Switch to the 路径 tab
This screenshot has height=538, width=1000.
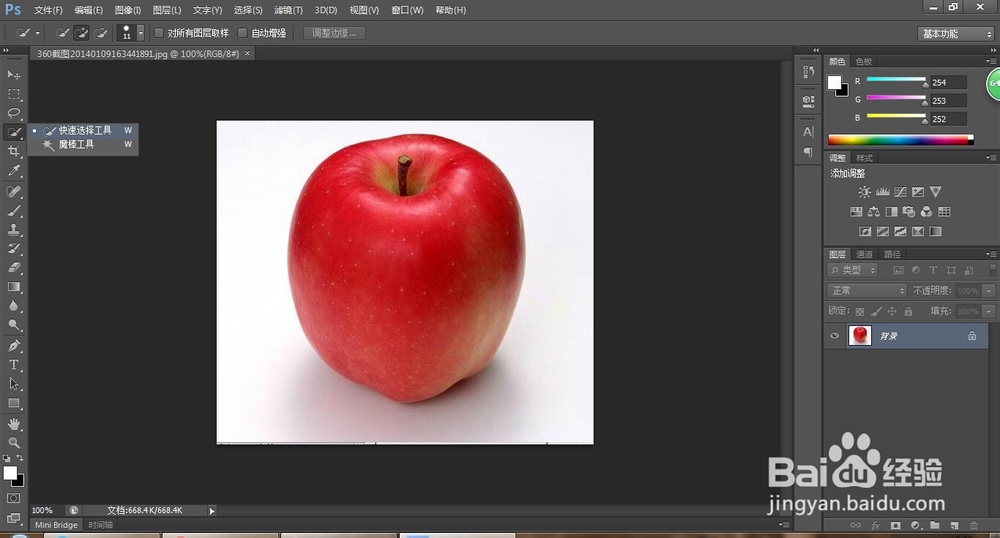click(x=892, y=254)
